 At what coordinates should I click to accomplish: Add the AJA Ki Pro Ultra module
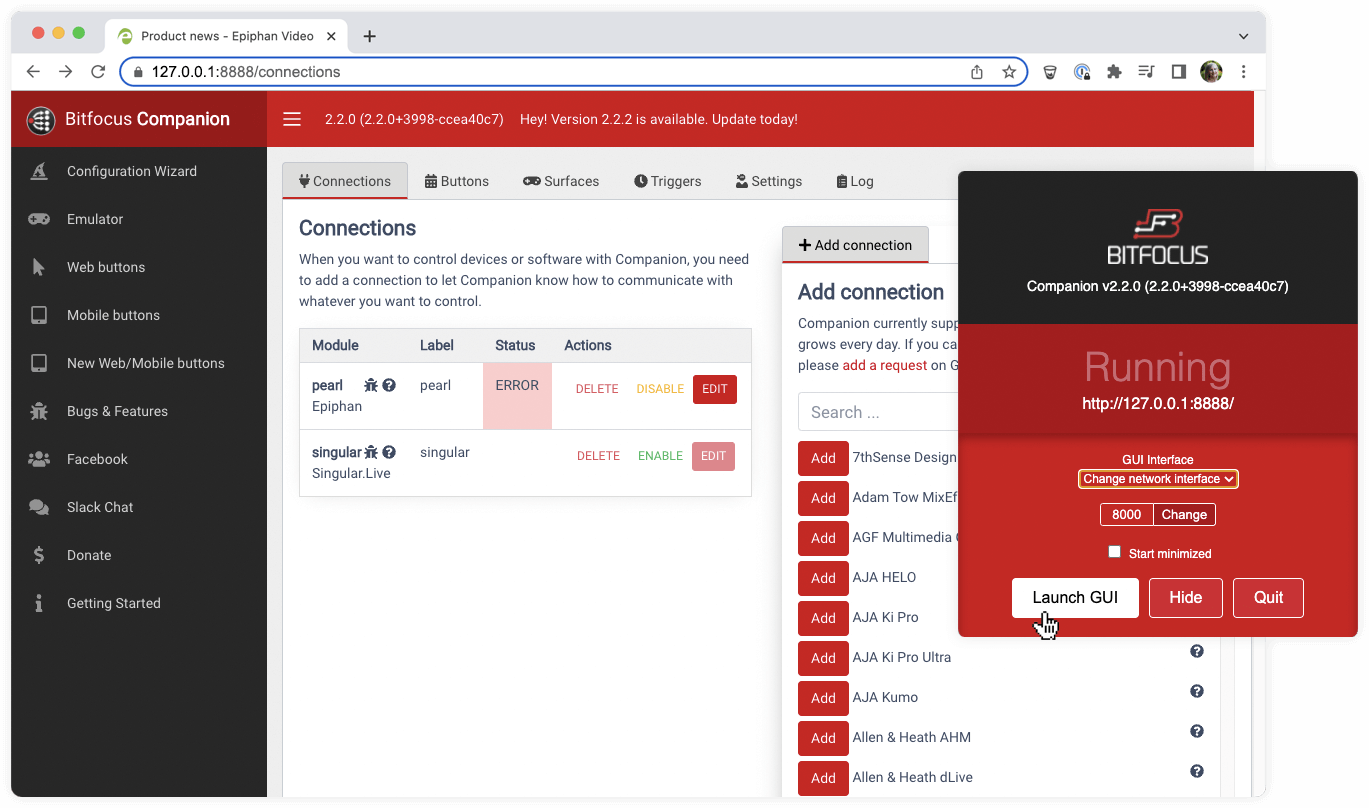point(823,658)
